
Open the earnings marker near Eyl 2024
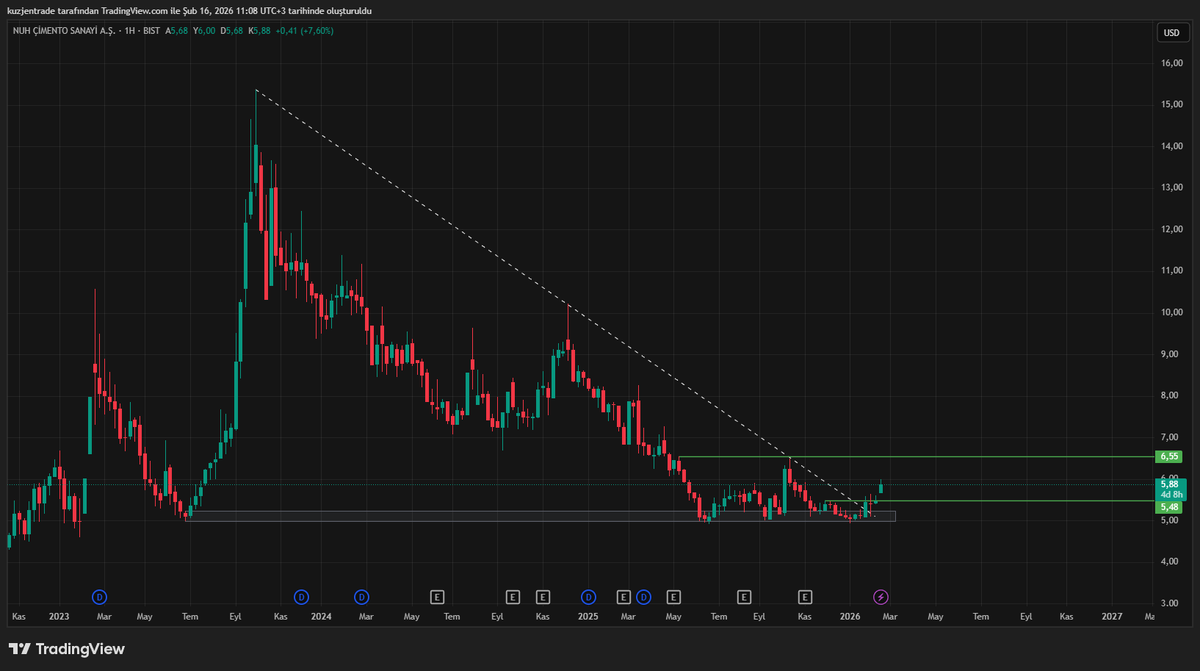click(x=513, y=597)
